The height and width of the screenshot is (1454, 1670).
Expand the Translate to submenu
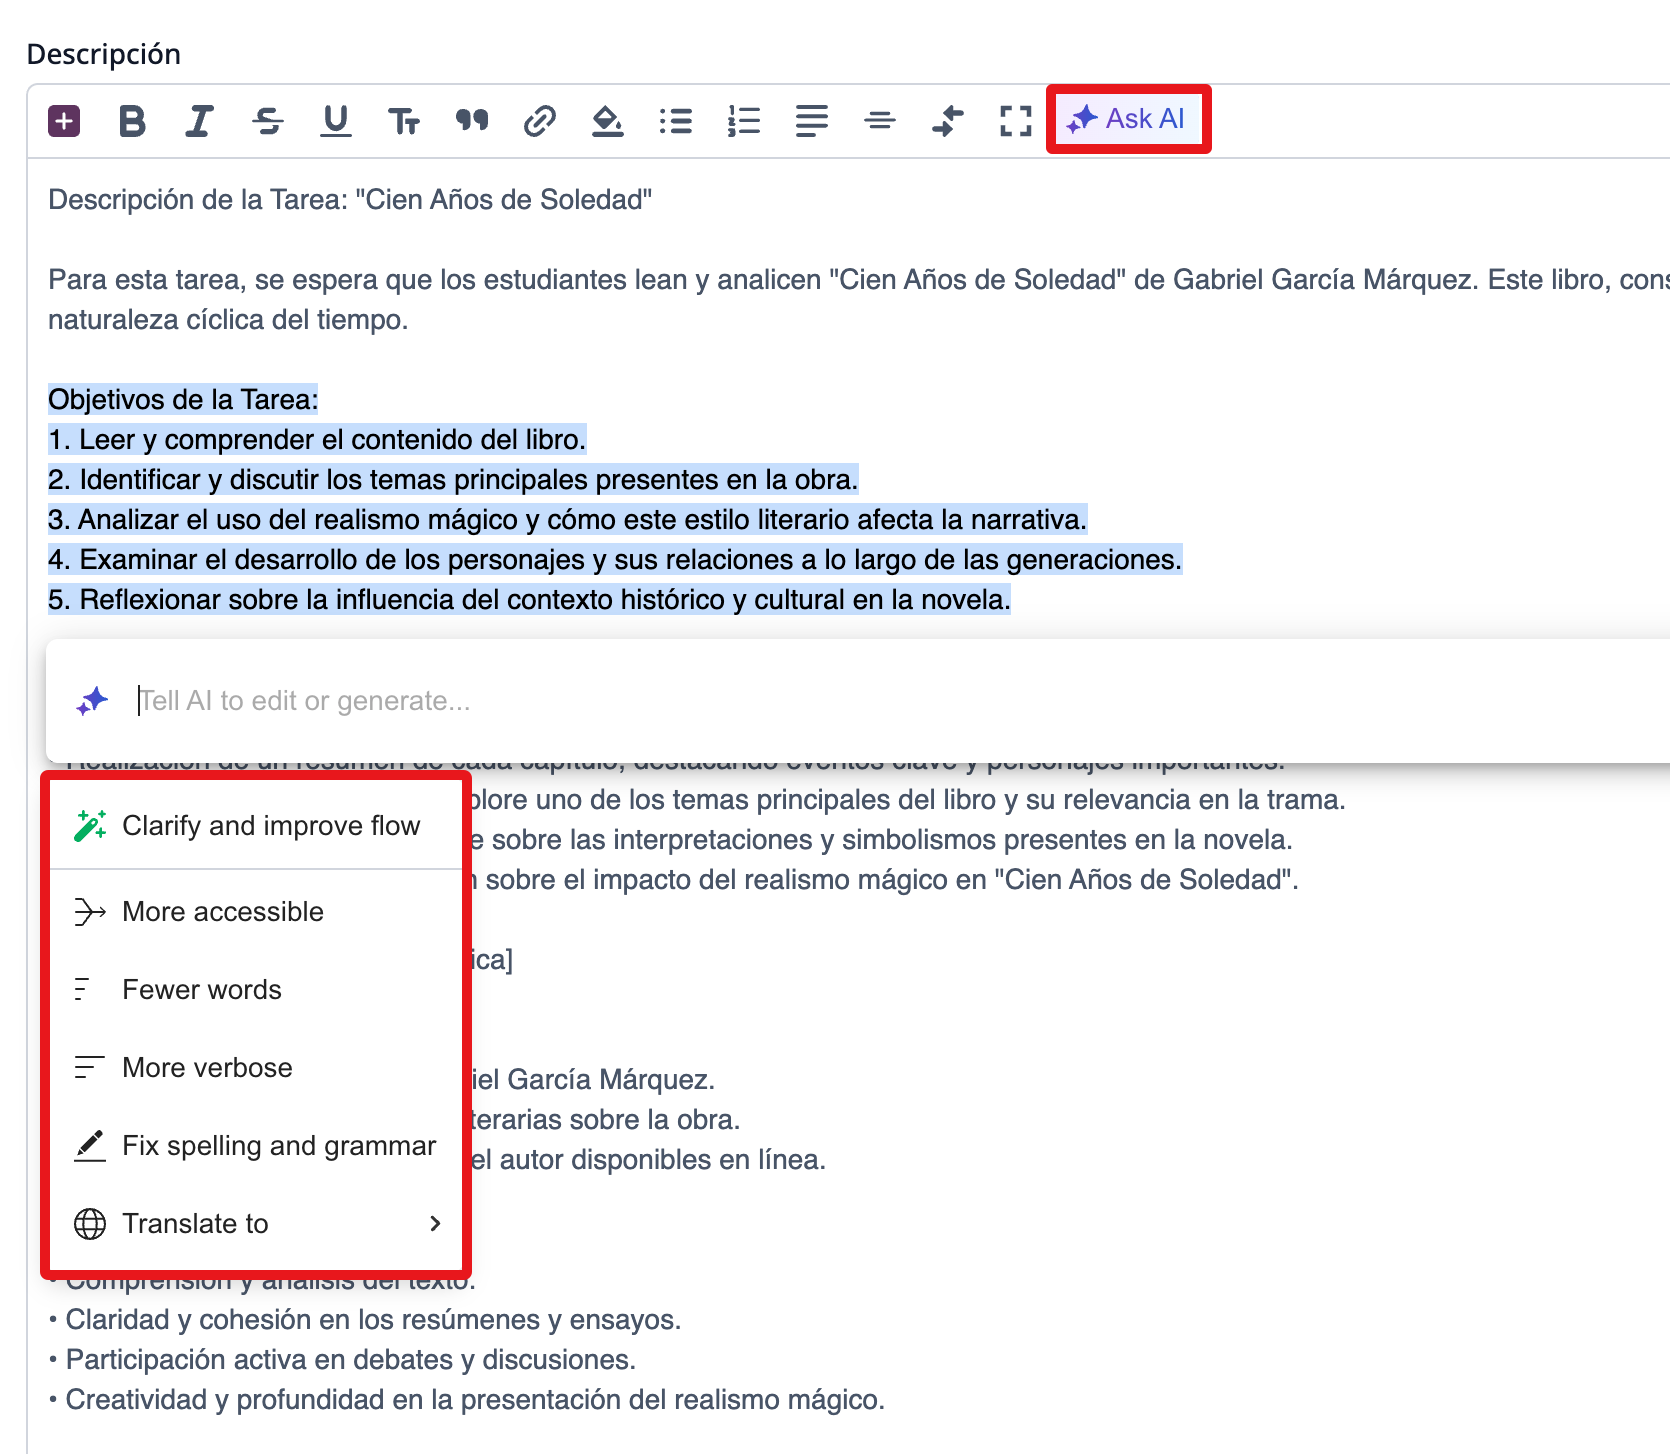tap(256, 1224)
